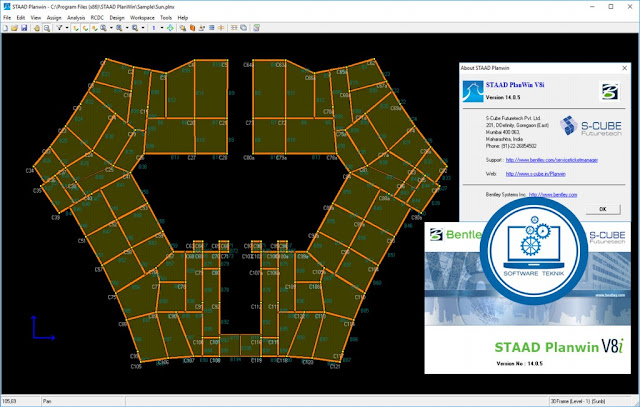640x407 pixels.
Task: Click the third axis arrow icon
Action: (94, 28)
